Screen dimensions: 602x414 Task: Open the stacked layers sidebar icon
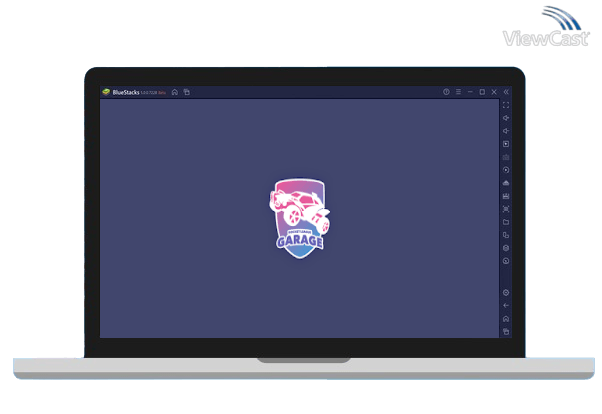coord(506,248)
